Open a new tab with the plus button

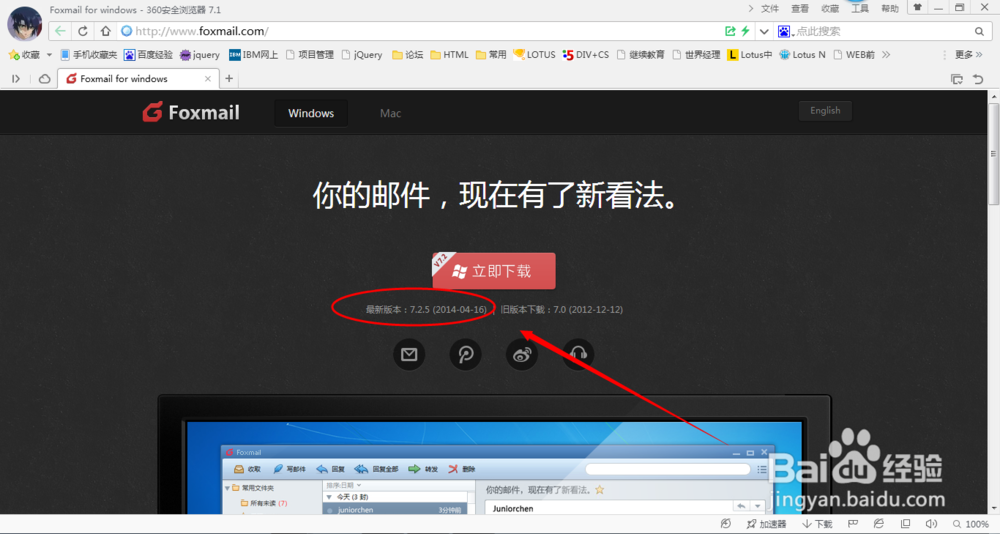click(x=229, y=78)
